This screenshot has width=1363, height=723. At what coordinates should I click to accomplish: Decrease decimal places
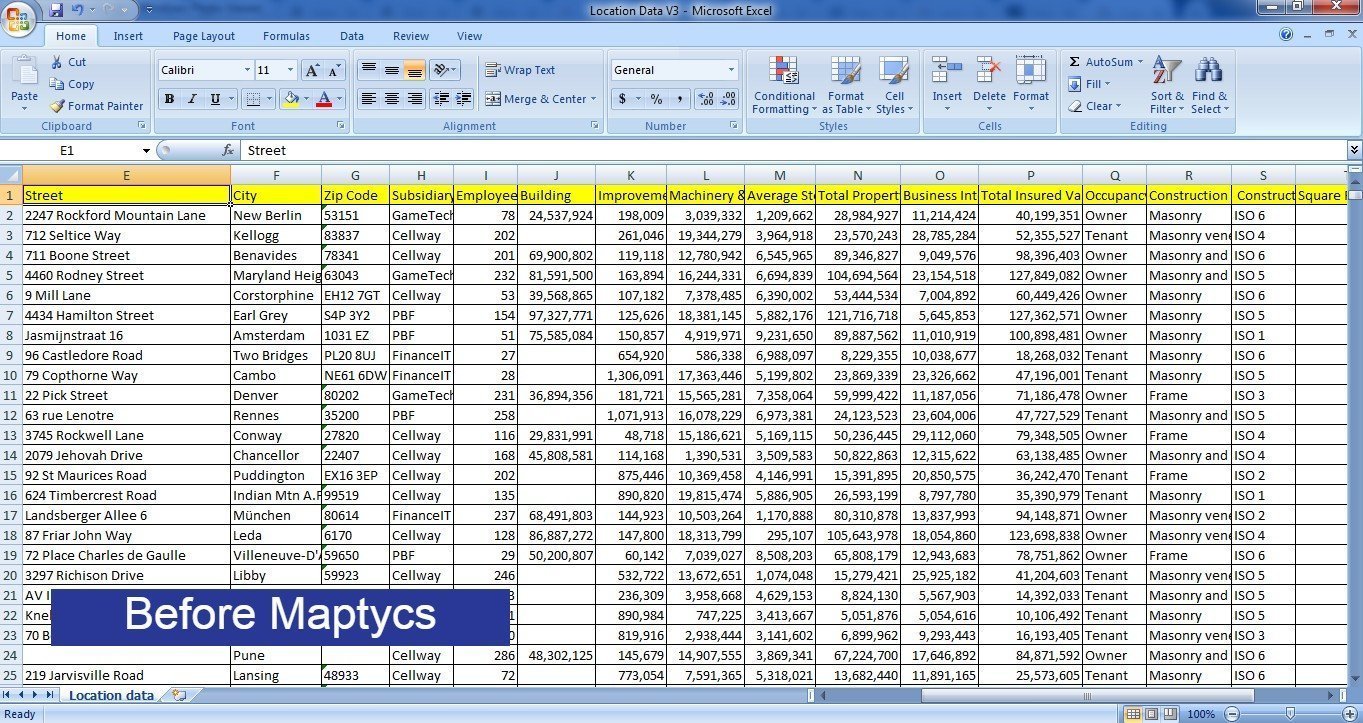[x=728, y=99]
